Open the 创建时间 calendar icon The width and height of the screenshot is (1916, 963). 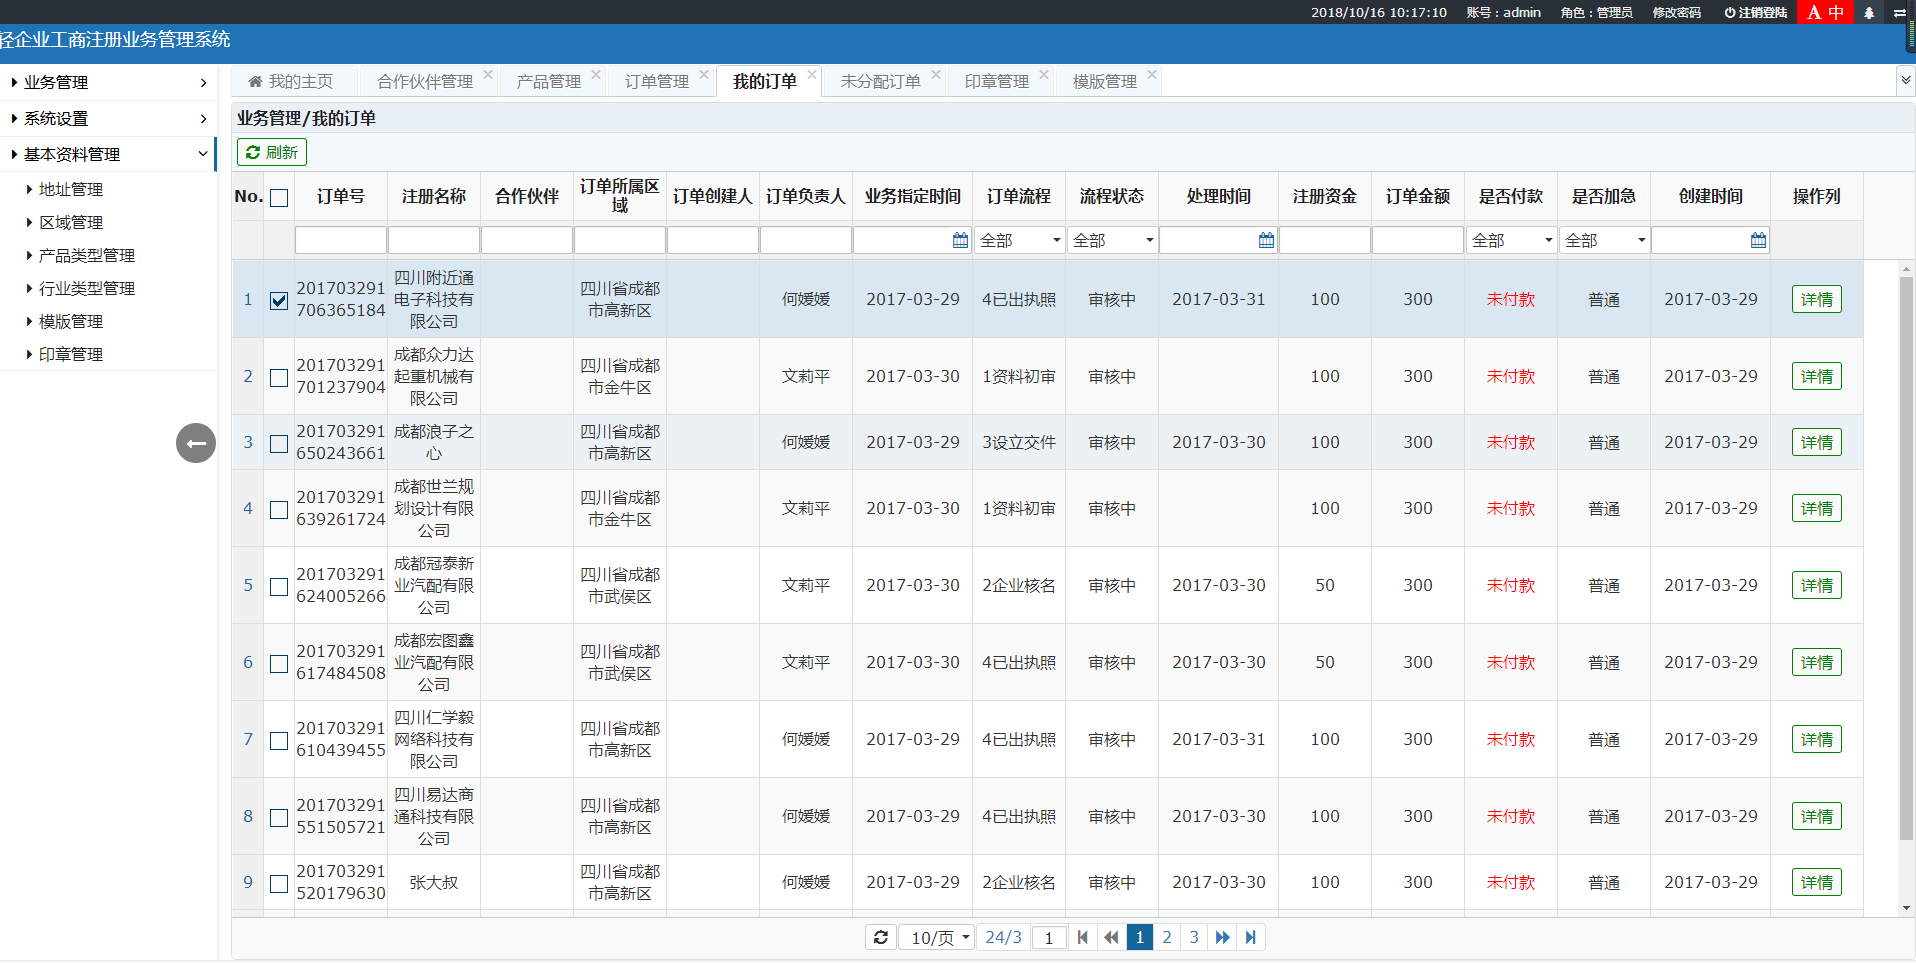click(x=1758, y=240)
